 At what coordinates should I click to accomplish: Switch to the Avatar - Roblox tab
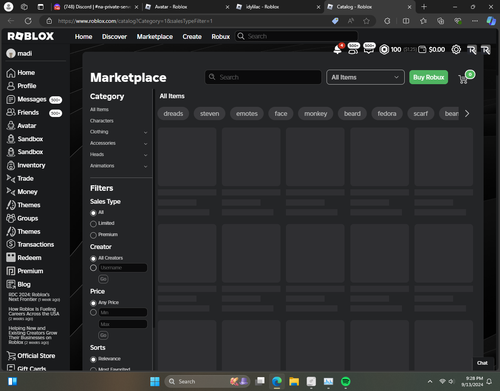[187, 7]
